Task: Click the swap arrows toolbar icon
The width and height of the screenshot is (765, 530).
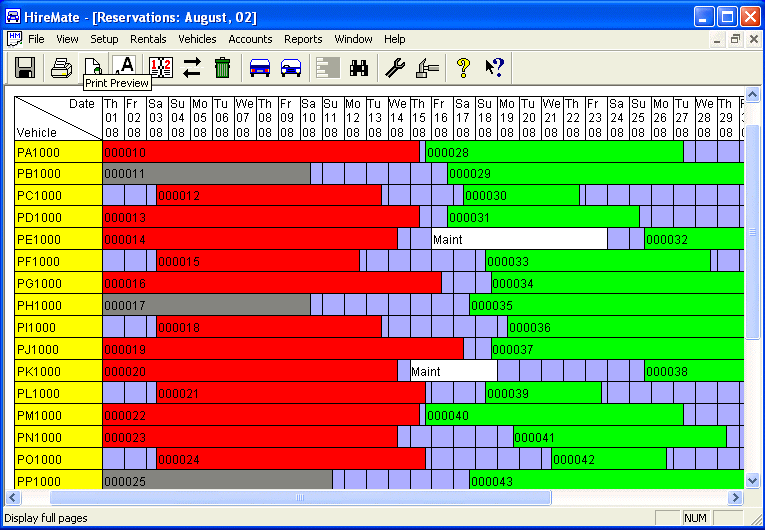Action: (192, 68)
